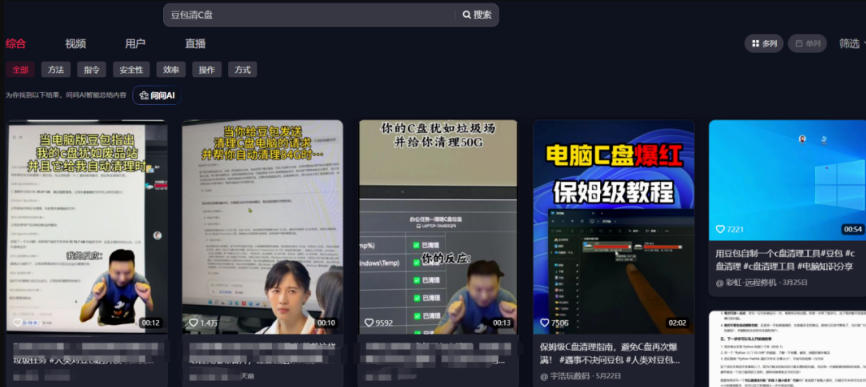This screenshot has height=387, width=866.
Task: Select the 指令 filter chip
Action: [x=92, y=70]
